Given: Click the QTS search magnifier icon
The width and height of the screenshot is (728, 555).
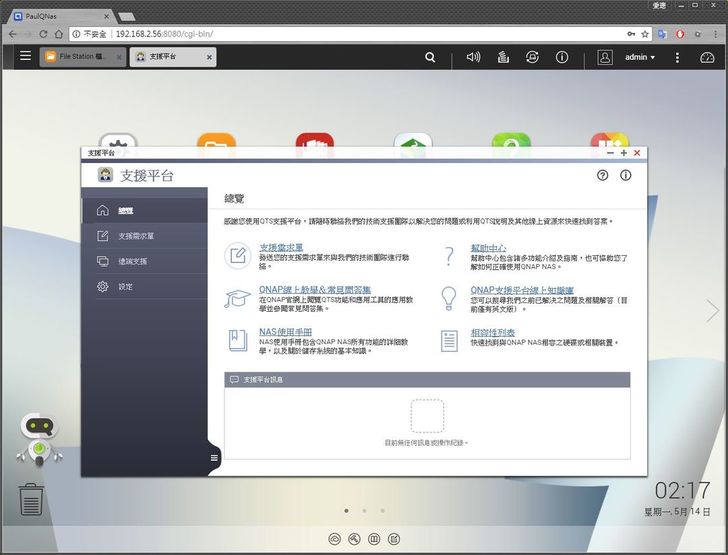Looking at the screenshot, I should coord(430,57).
